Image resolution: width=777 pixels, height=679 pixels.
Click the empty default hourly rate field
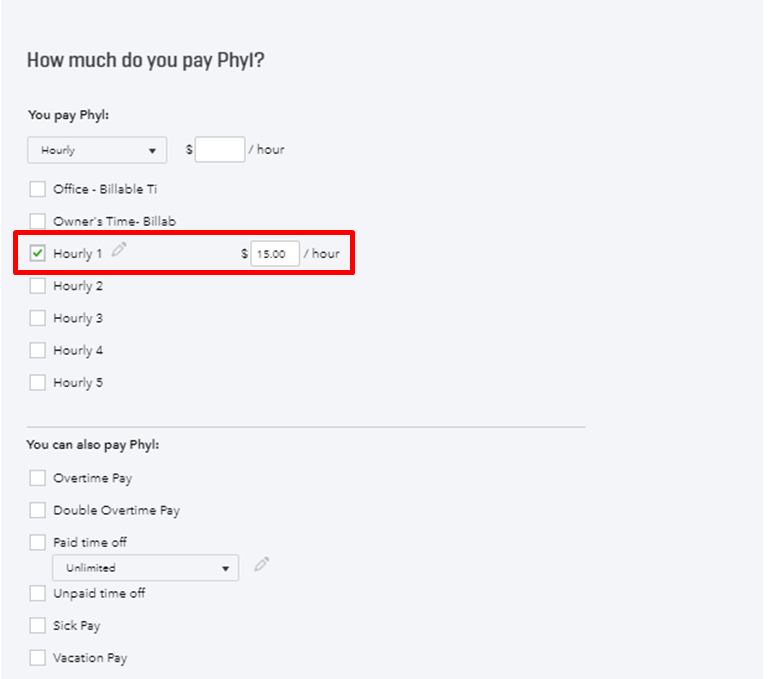click(x=220, y=150)
